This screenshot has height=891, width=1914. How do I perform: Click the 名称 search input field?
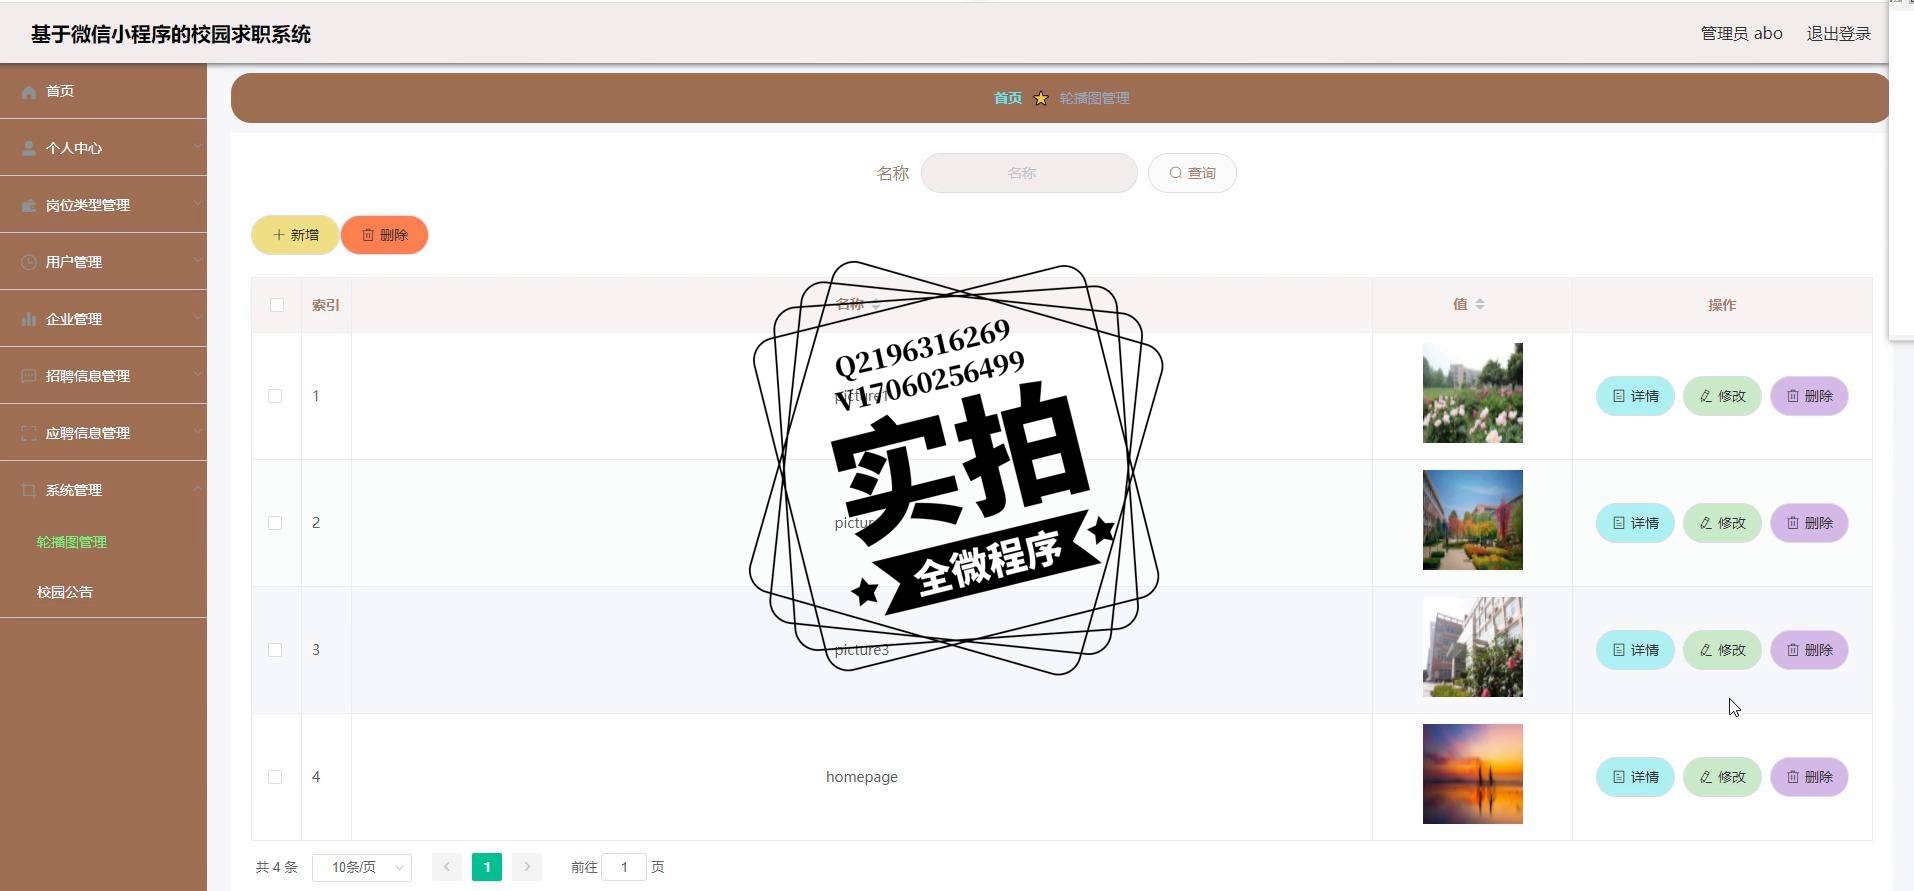1029,173
